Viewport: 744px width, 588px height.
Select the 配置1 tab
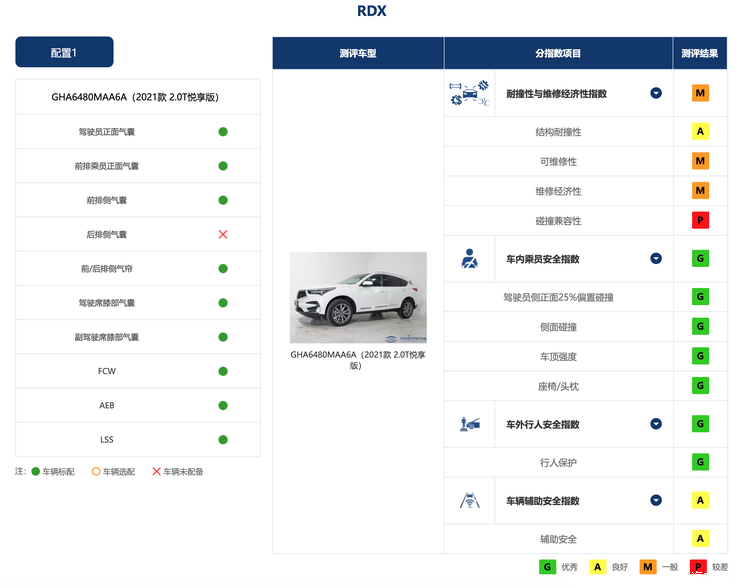point(64,52)
